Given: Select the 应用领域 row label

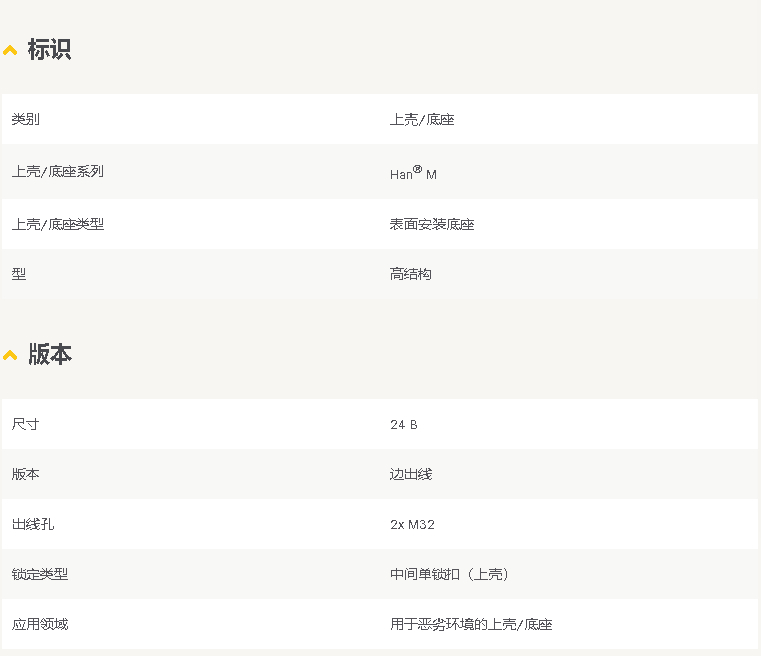Looking at the screenshot, I should [40, 624].
